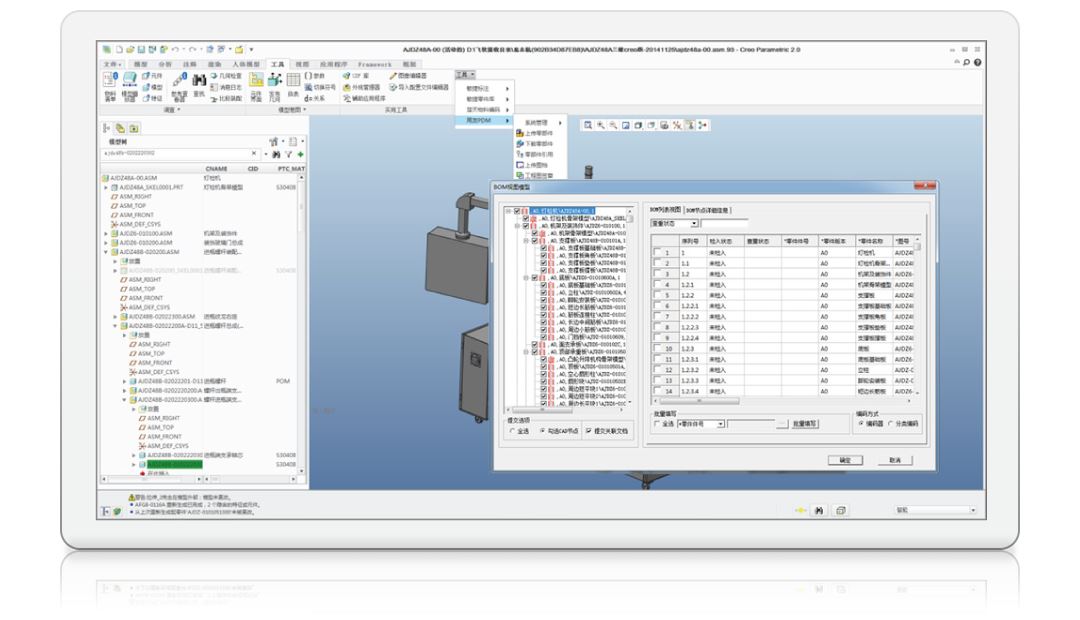Select the 分类编码 radio button
Viewport: 1080px width, 620px height.
coord(890,423)
